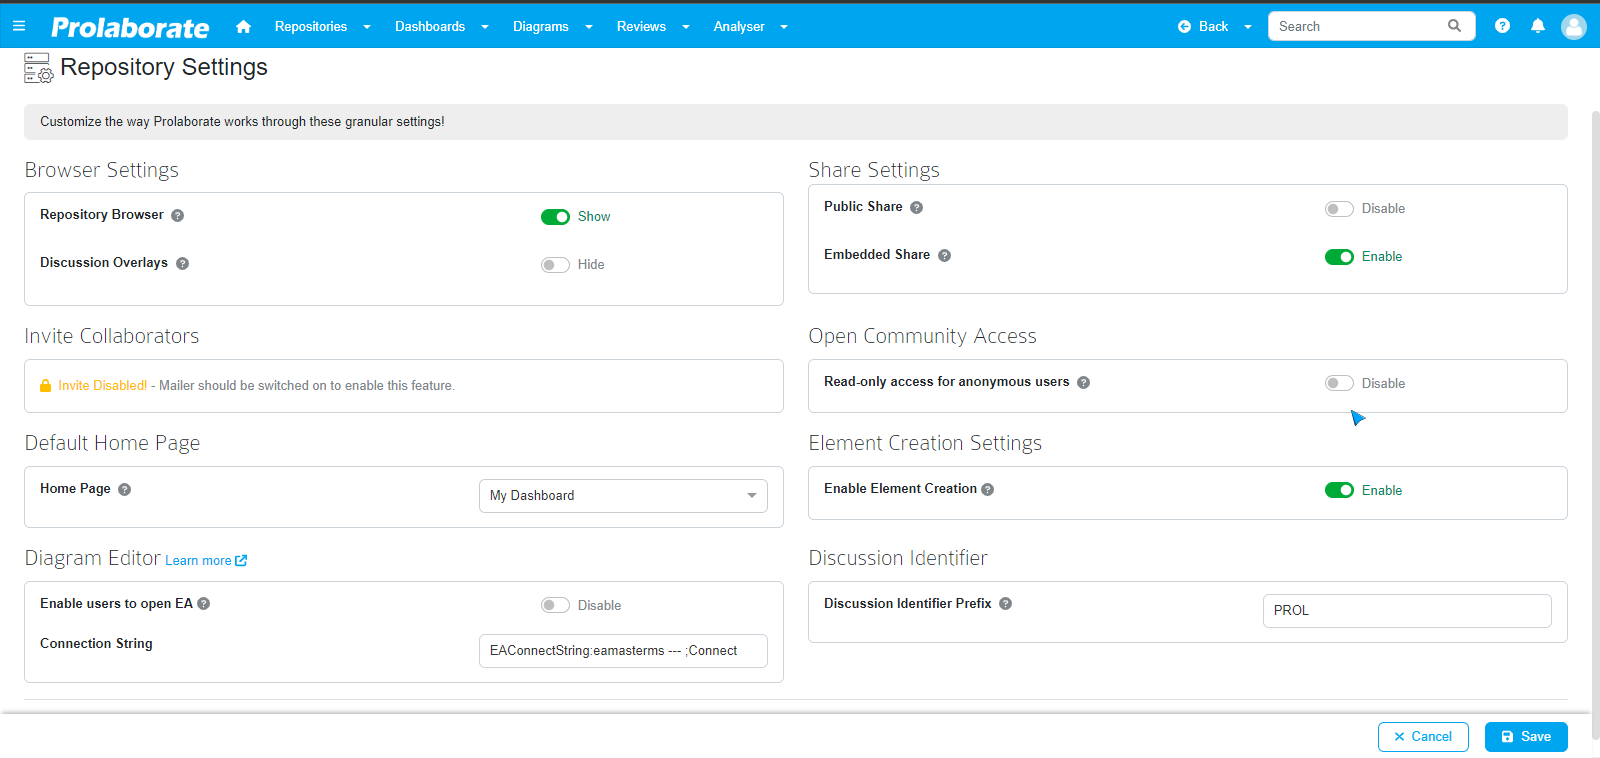1600x758 pixels.
Task: Expand the Diagrams menu arrow
Action: click(x=589, y=27)
